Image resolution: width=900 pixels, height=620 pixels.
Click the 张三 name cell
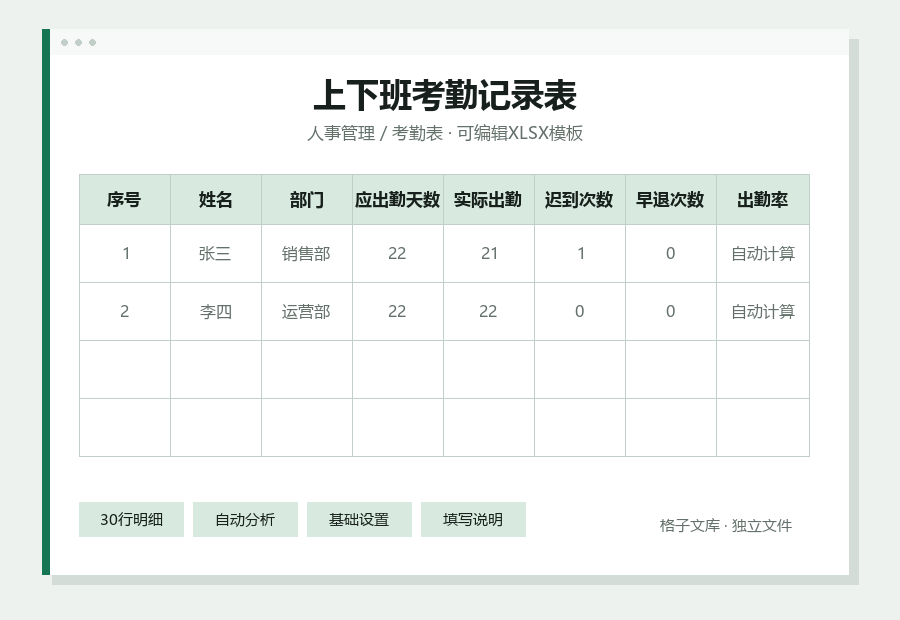click(216, 253)
